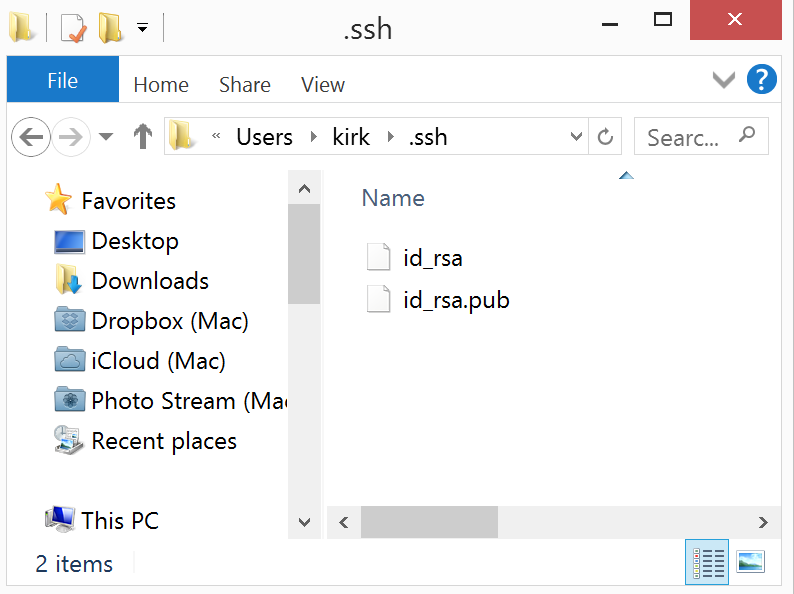
Task: Navigate to kirk in breadcrumb
Action: pos(351,137)
